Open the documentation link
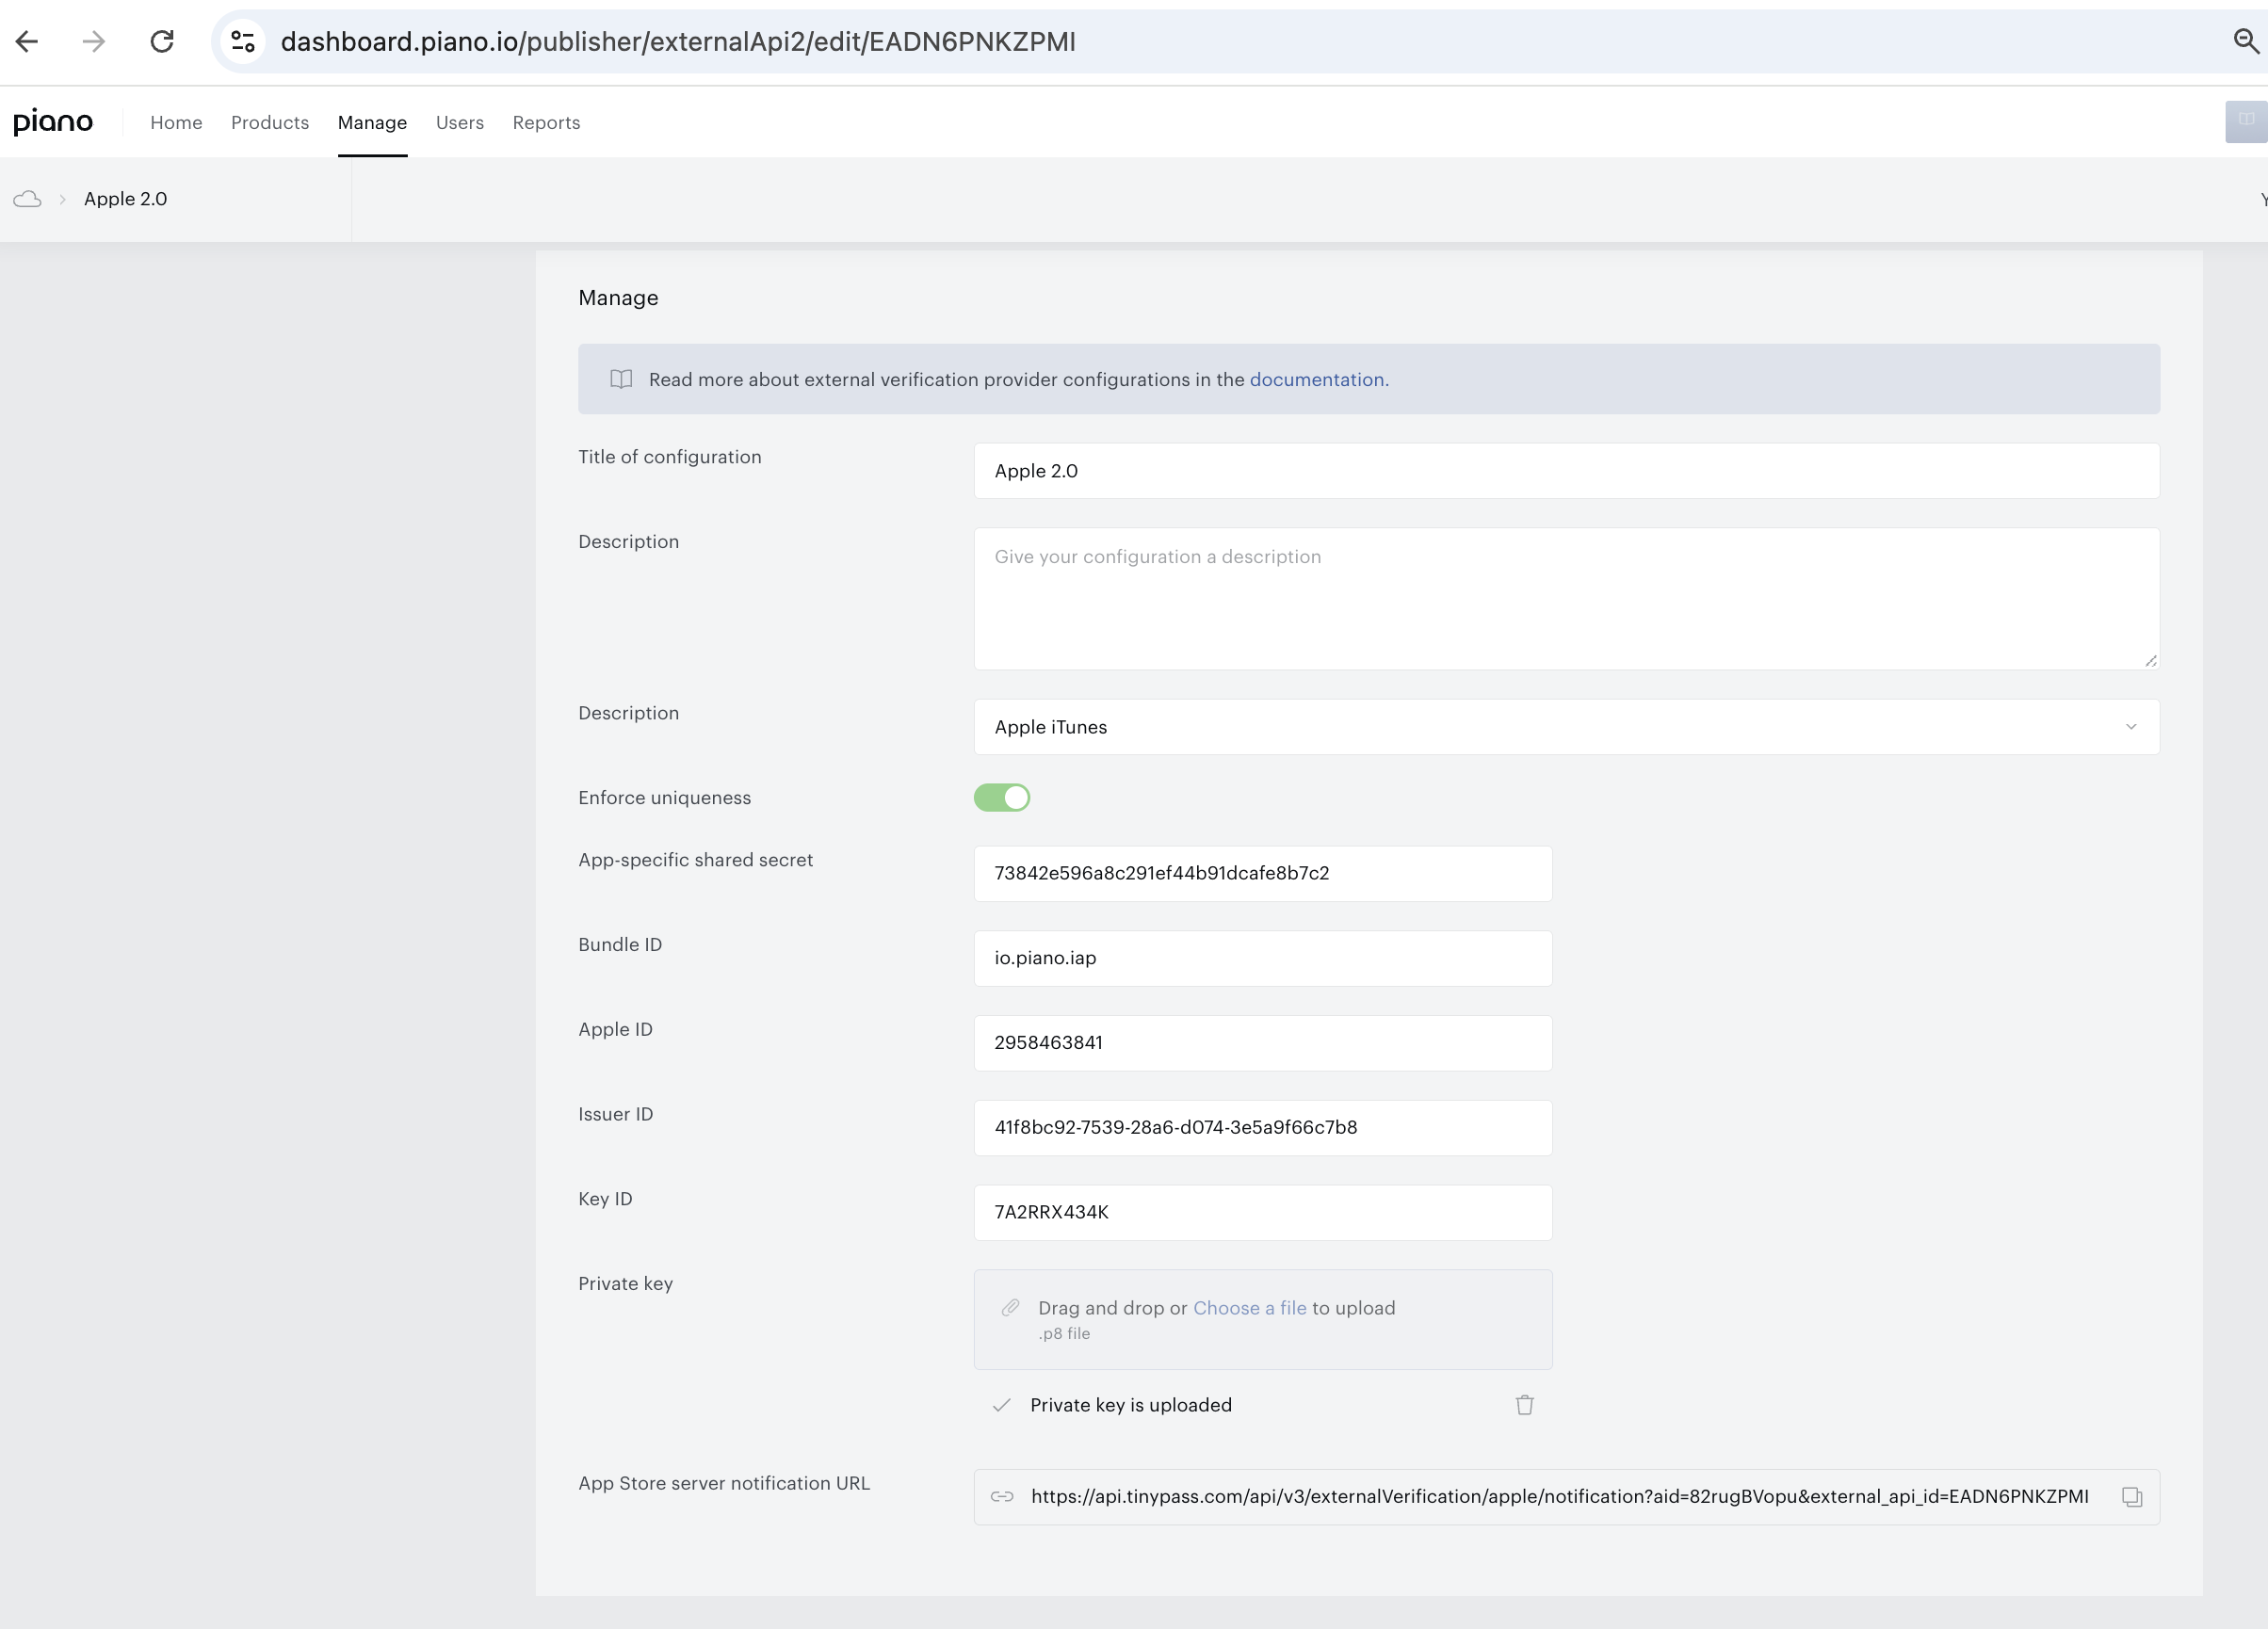The height and width of the screenshot is (1629, 2268). click(1318, 380)
